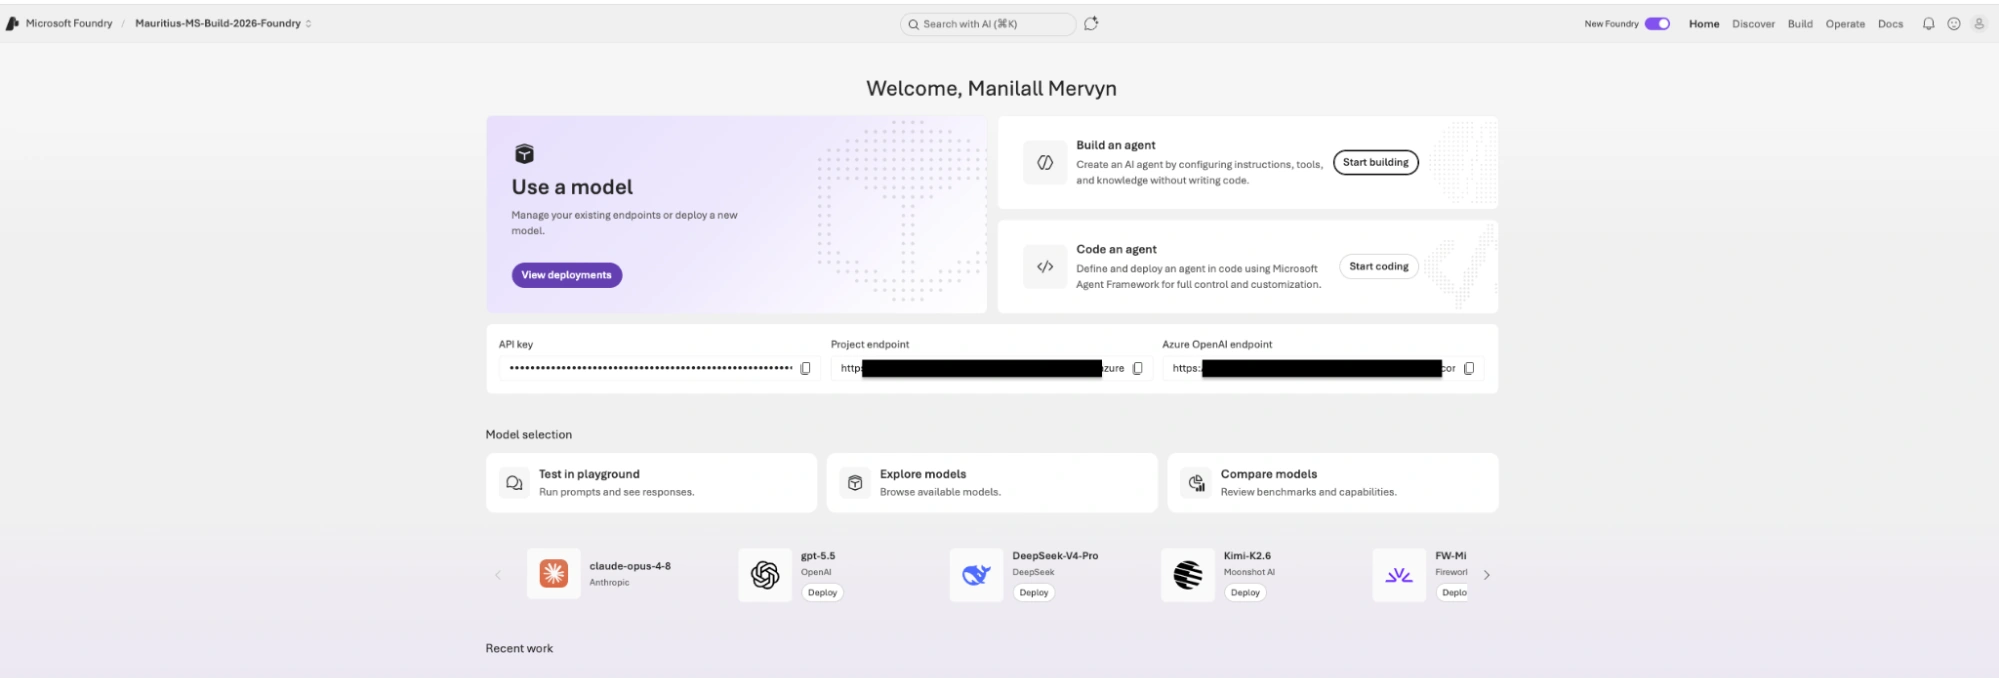Image resolution: width=1999 pixels, height=679 pixels.
Task: Copy the Azure OpenAI endpoint
Action: tap(1469, 369)
